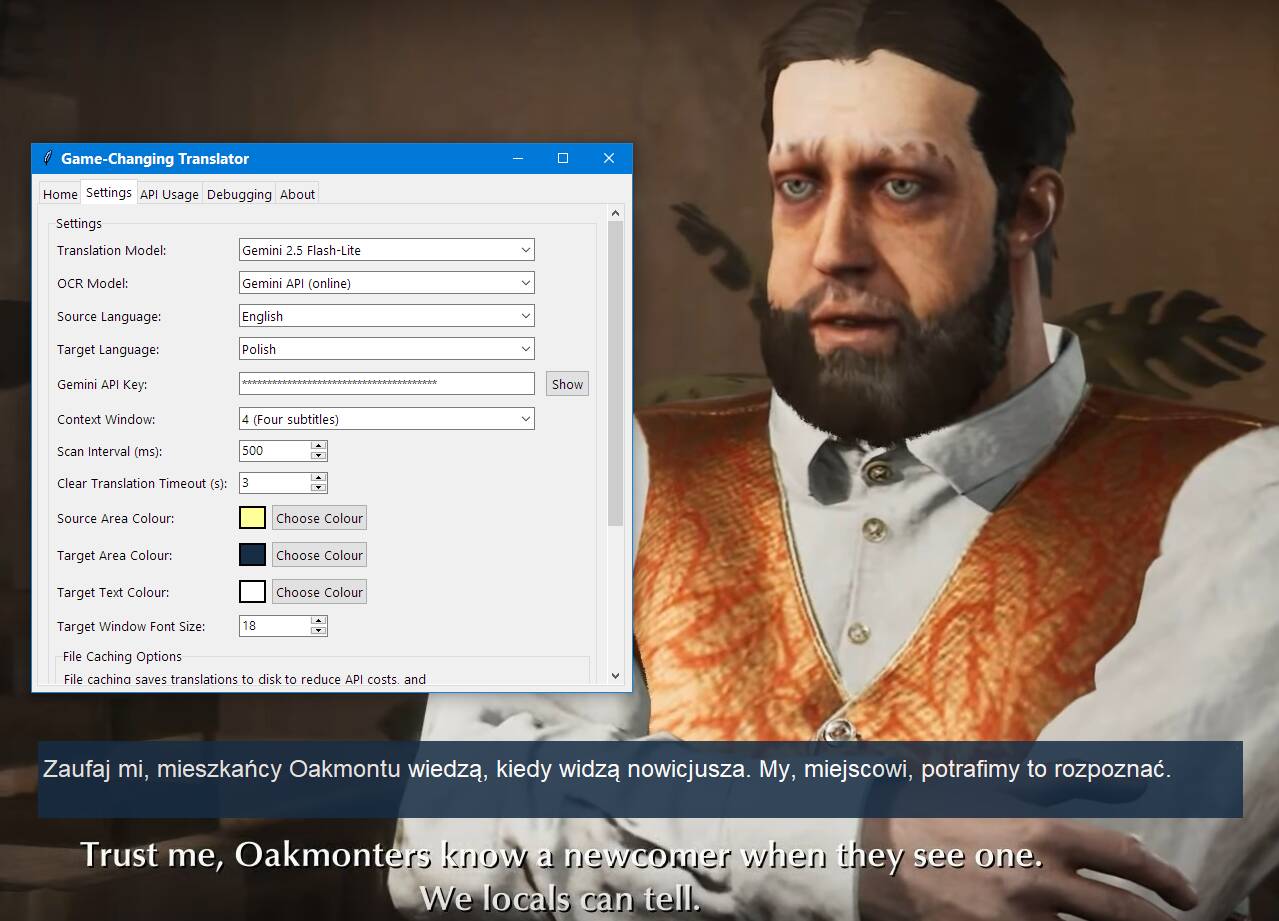Open the About tab
1279x921 pixels.
(x=297, y=194)
